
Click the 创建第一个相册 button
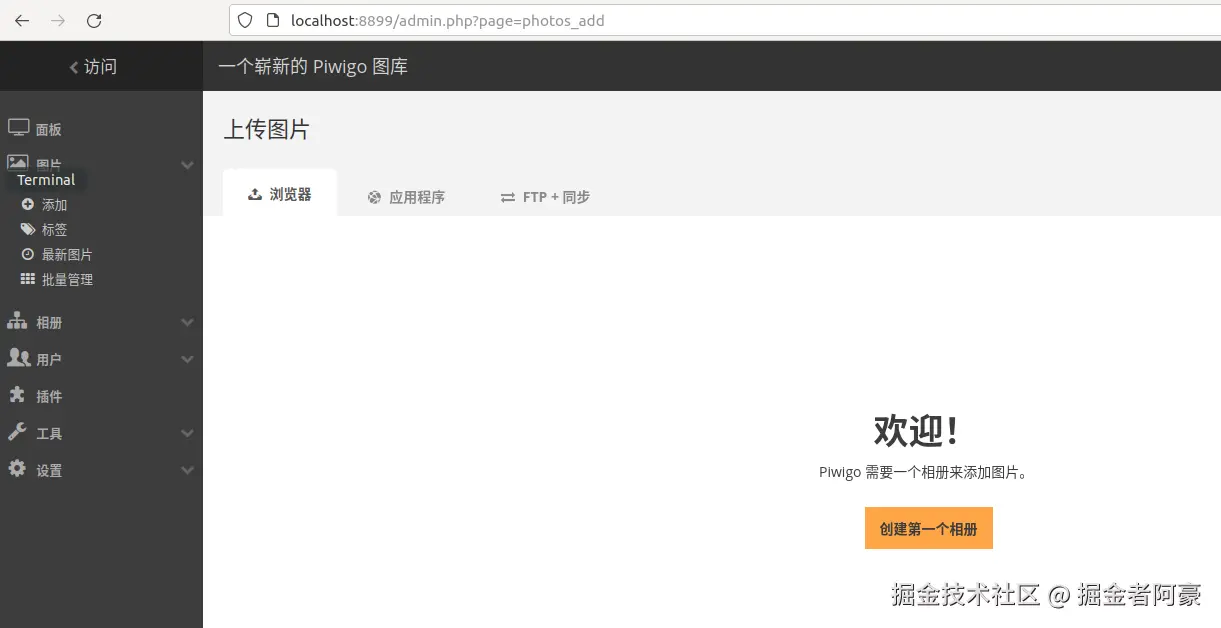tap(929, 528)
